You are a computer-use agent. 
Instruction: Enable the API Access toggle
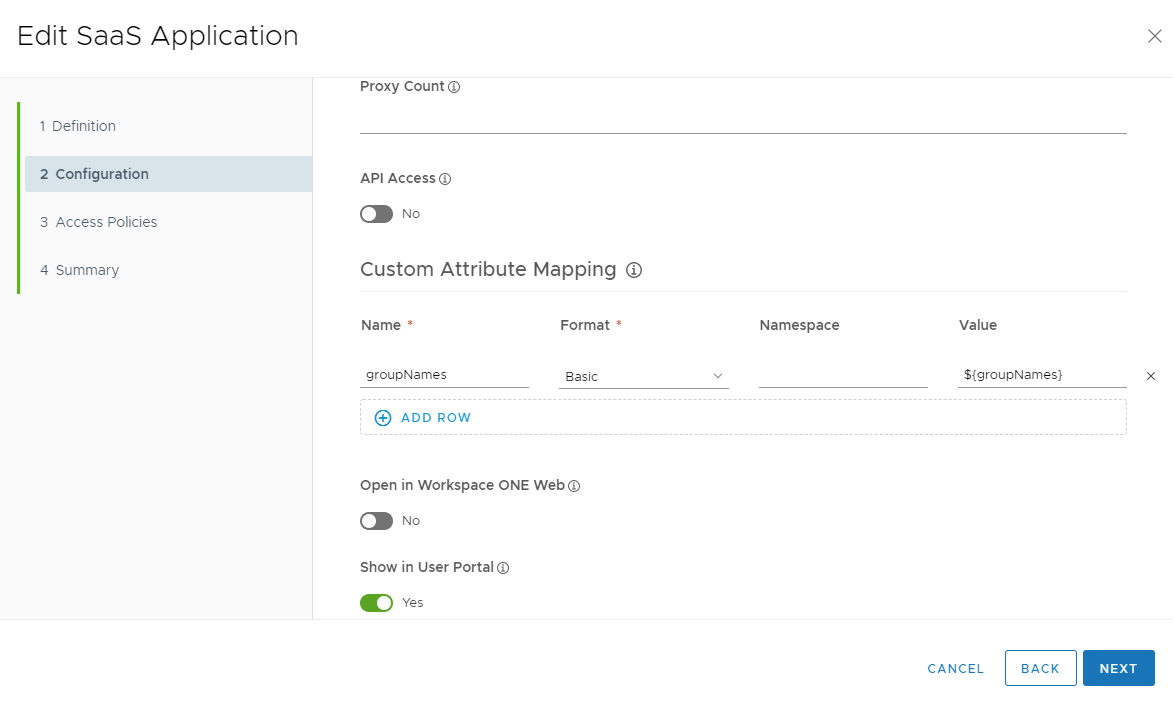tap(377, 214)
